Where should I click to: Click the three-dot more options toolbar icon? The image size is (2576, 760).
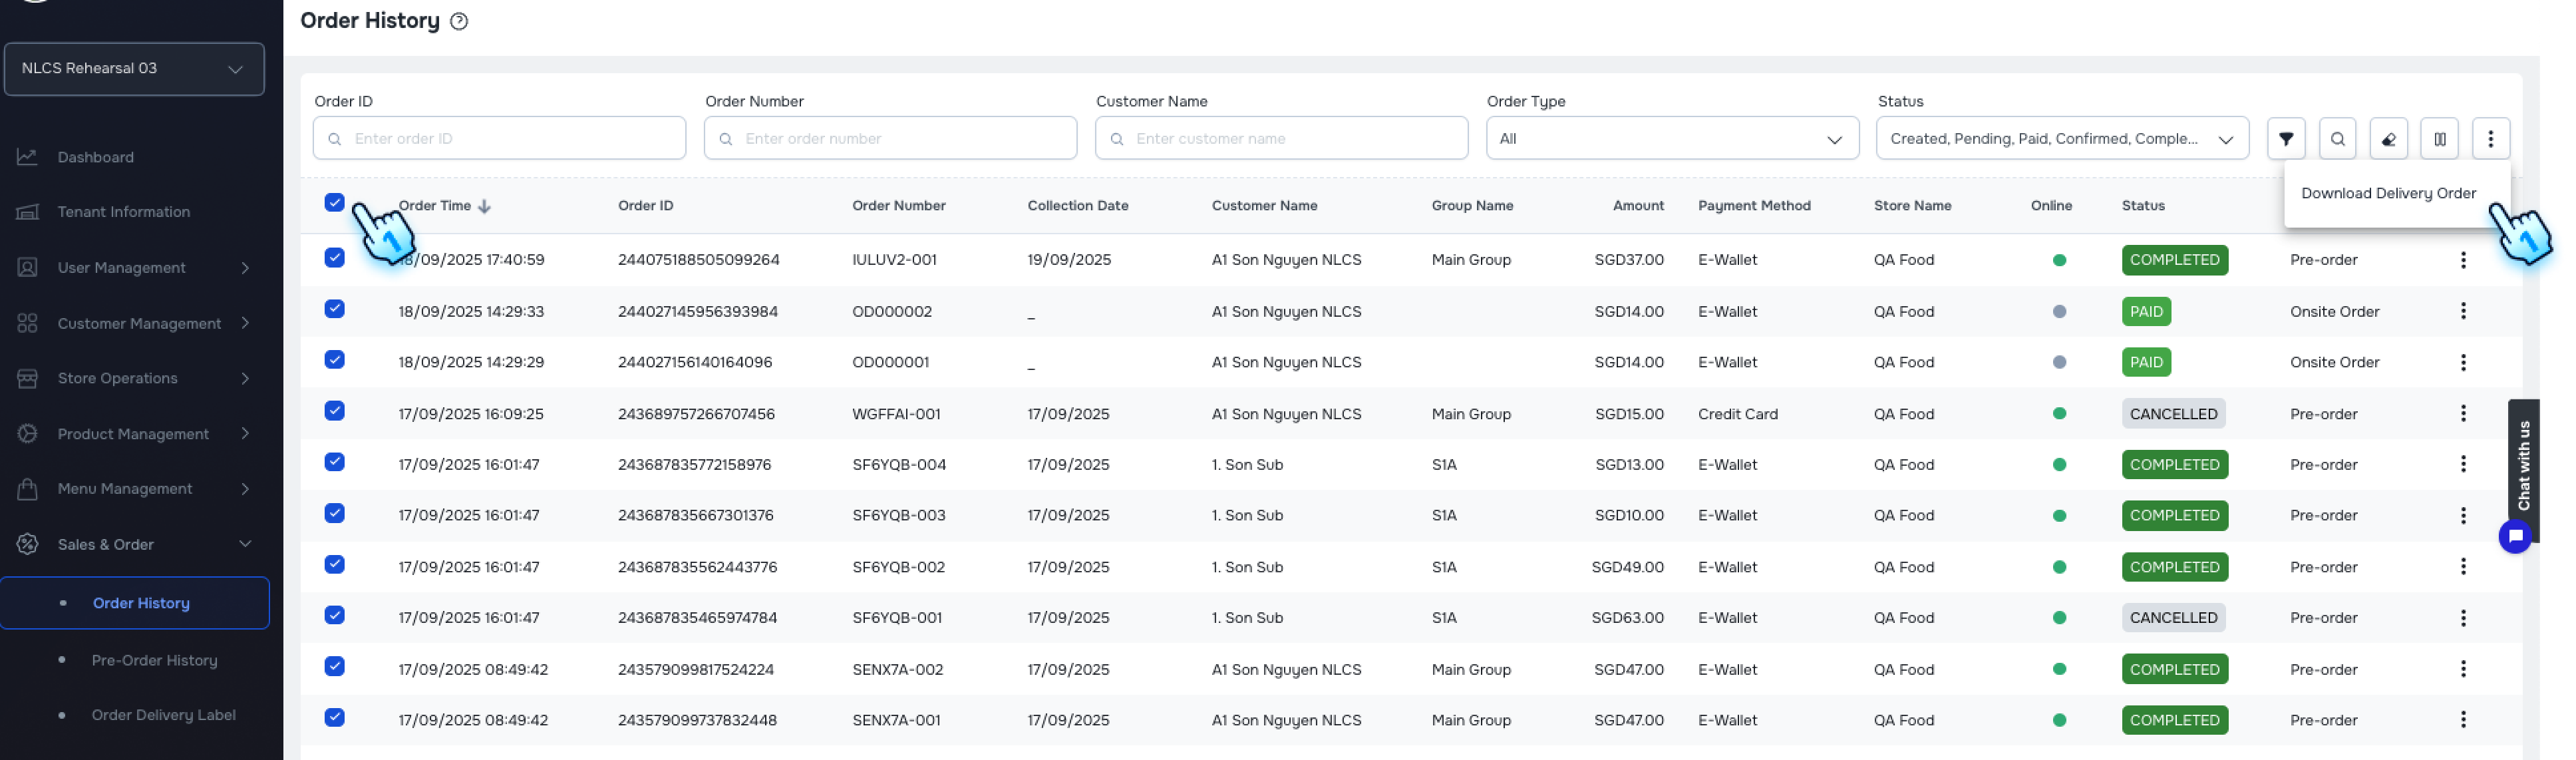pyautogui.click(x=2491, y=138)
